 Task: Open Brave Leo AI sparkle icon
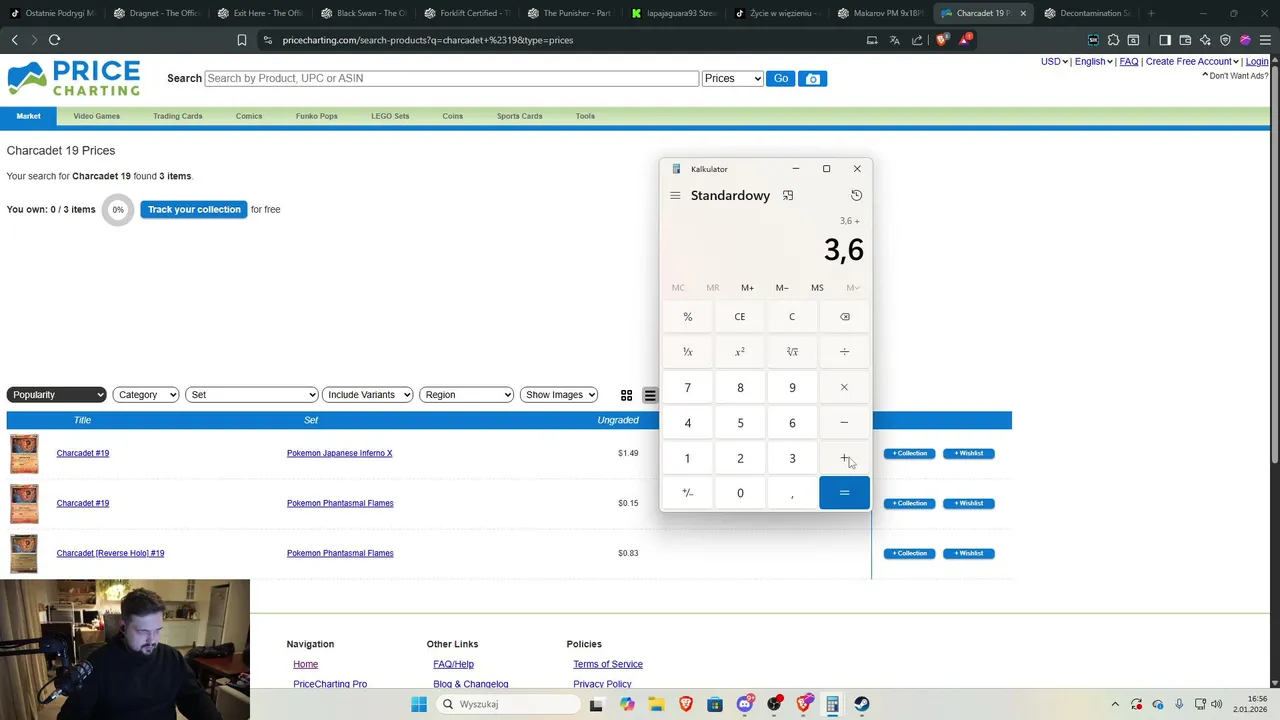1205,40
